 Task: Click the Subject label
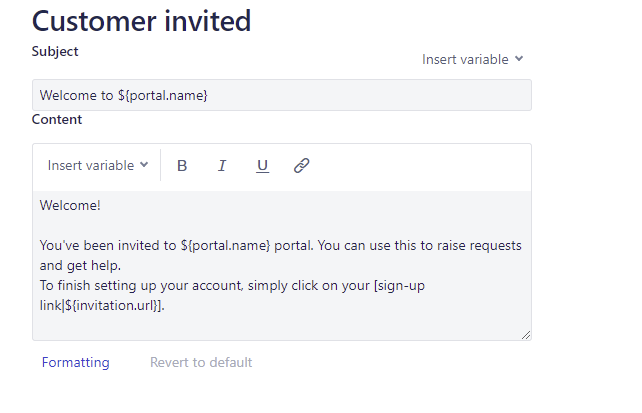click(x=55, y=51)
